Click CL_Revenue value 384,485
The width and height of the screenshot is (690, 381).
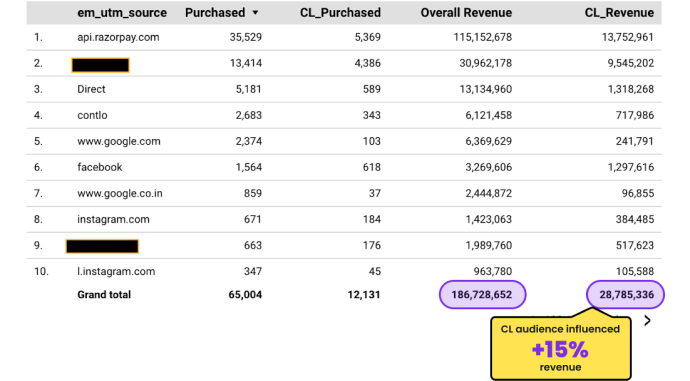[x=635, y=219]
